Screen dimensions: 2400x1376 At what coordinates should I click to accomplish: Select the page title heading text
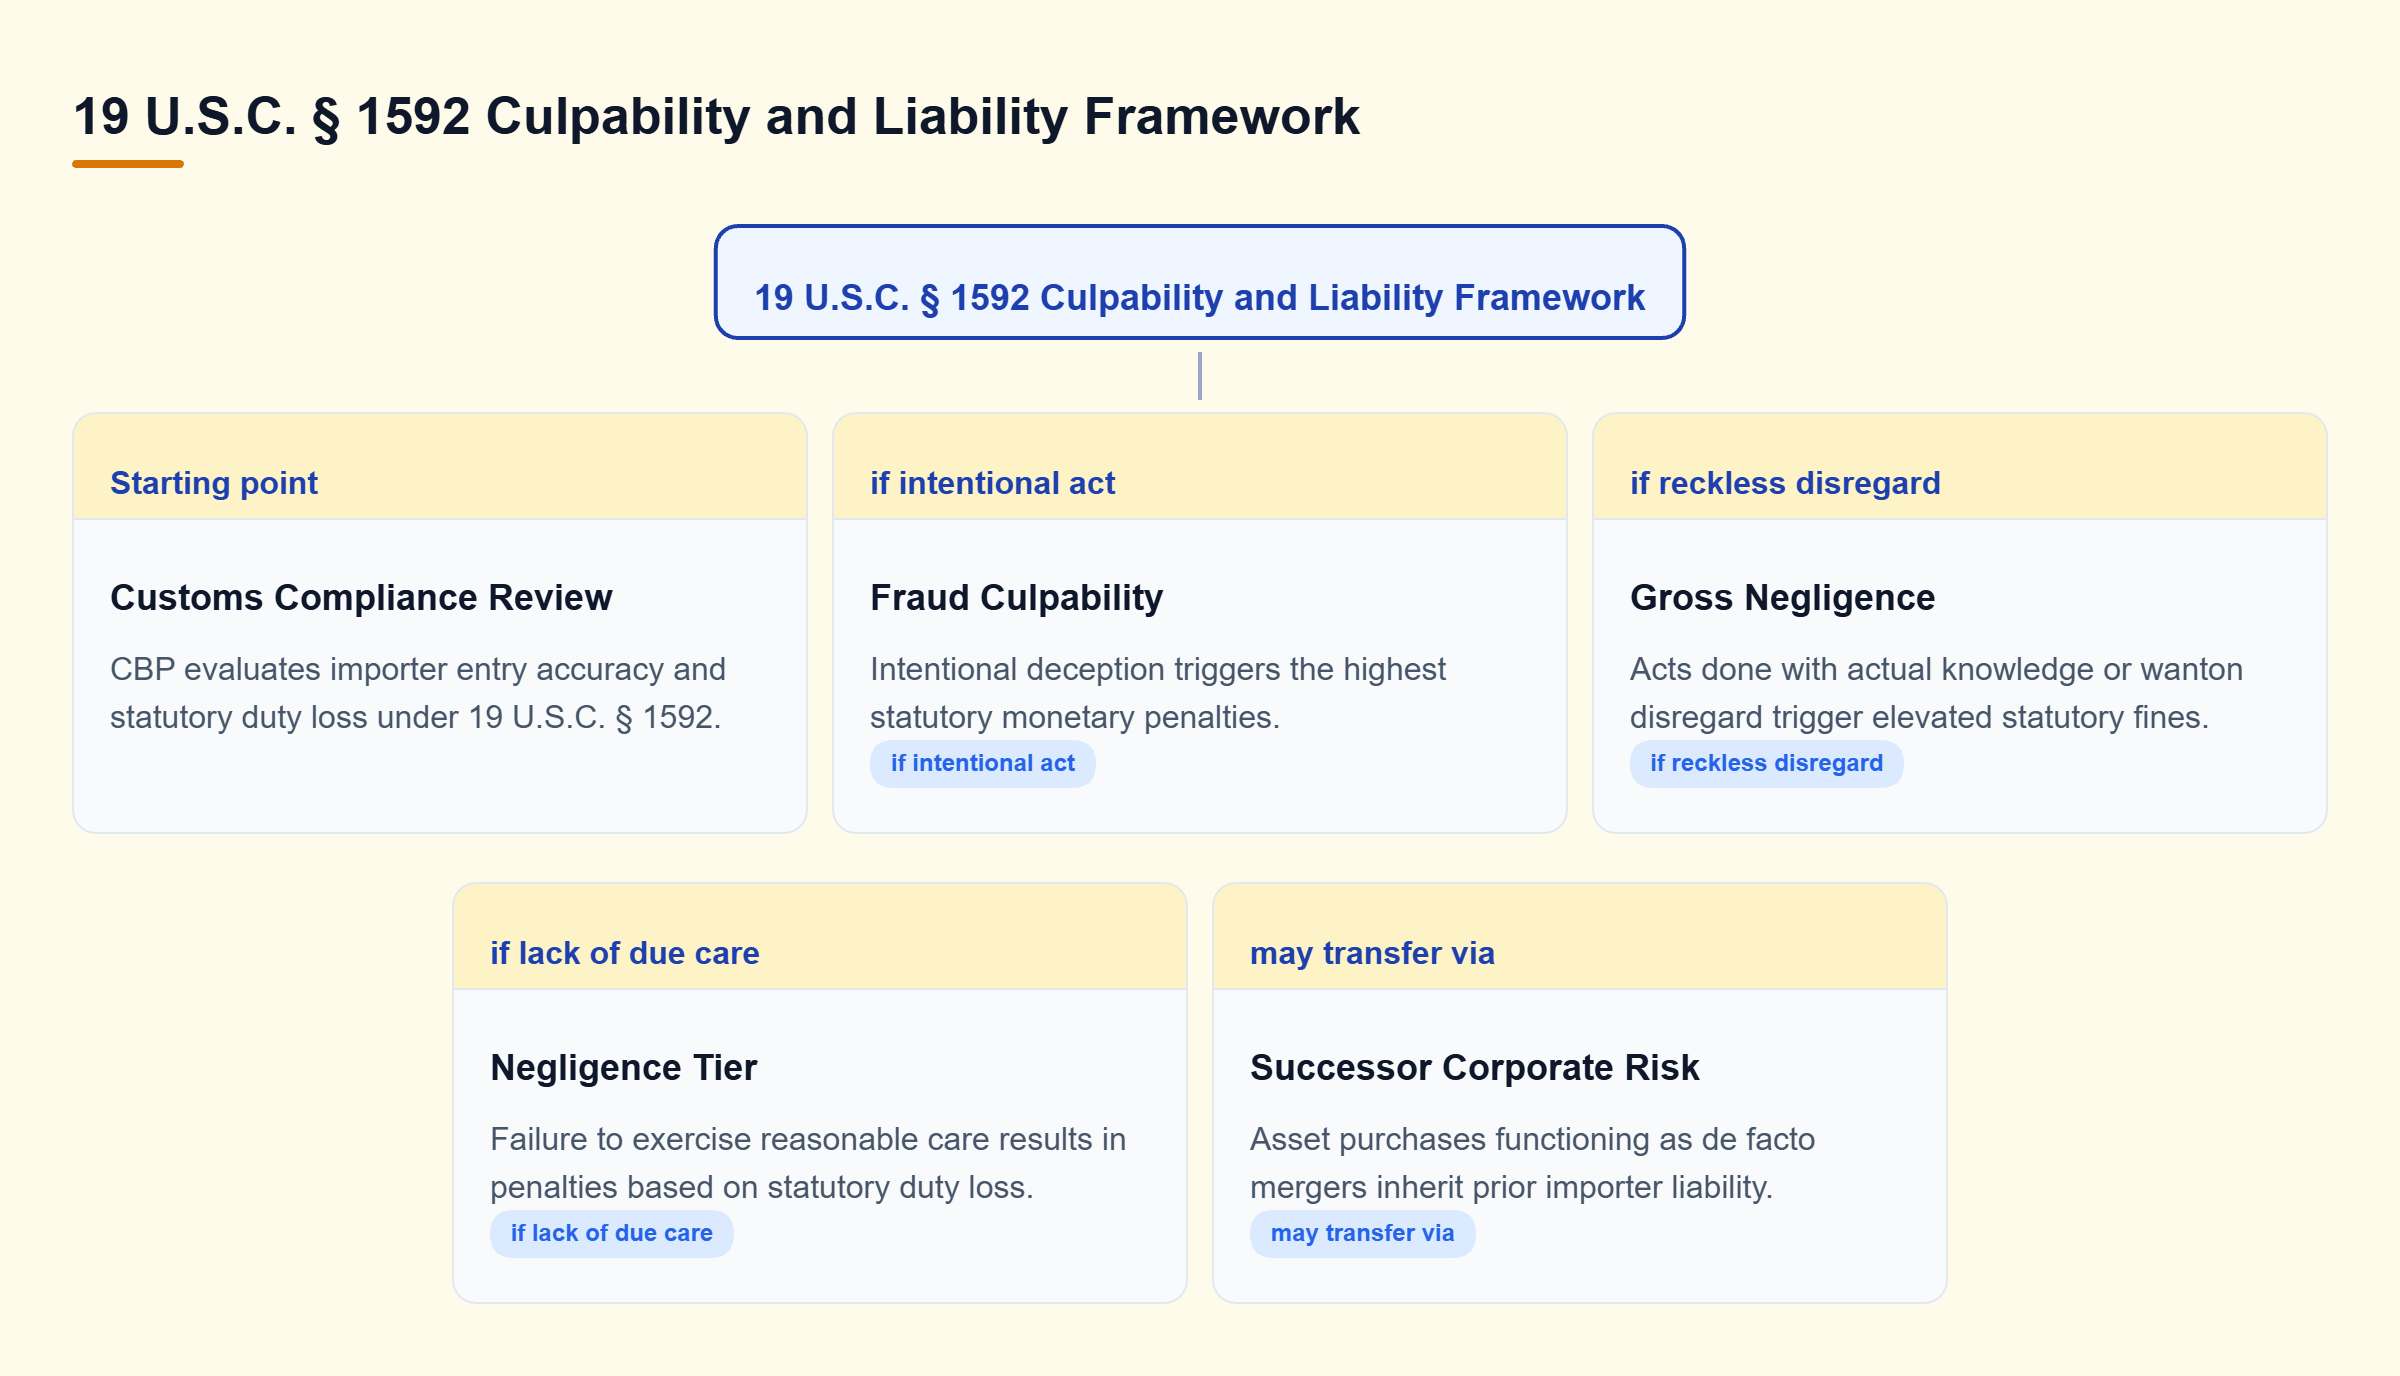click(716, 116)
